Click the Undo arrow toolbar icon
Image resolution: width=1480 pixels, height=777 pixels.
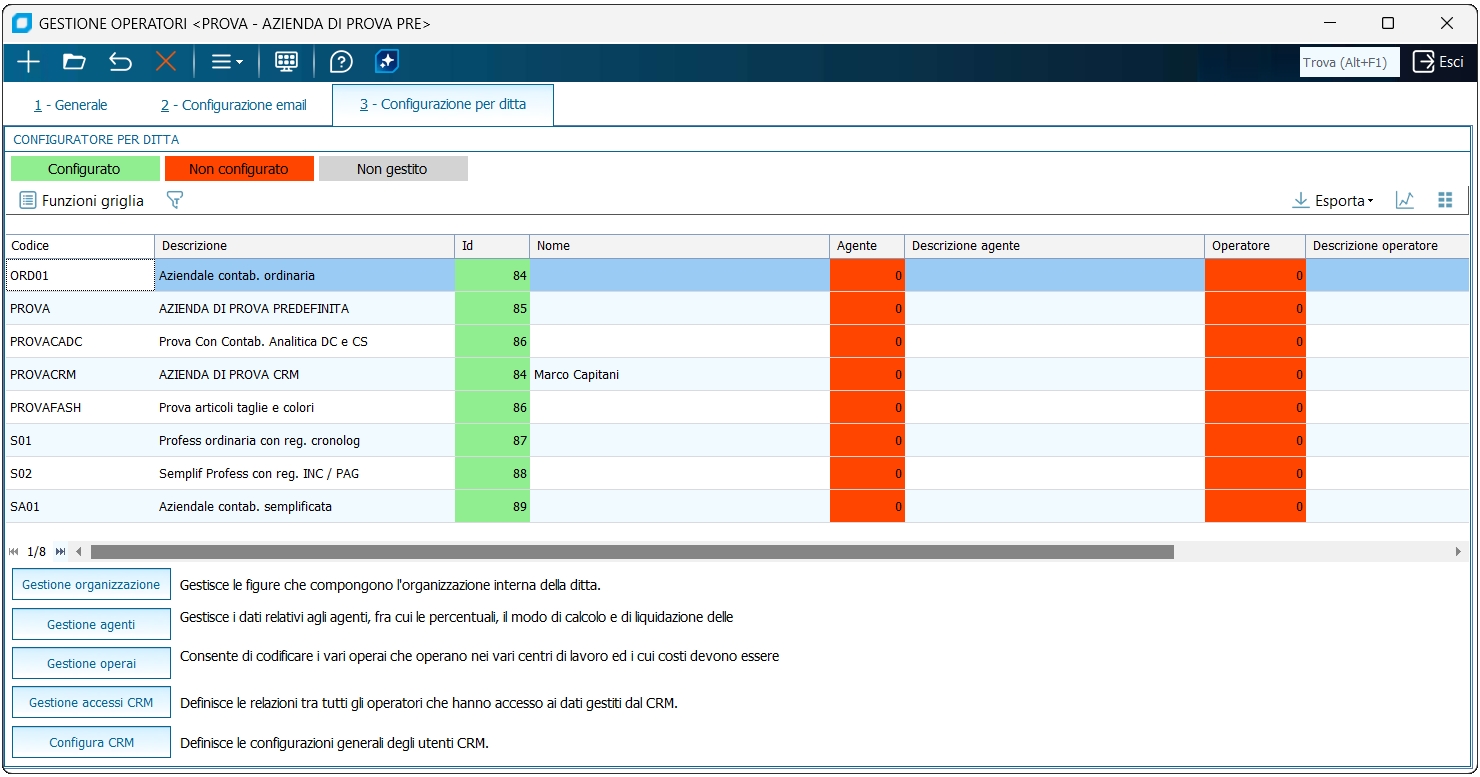tap(120, 62)
